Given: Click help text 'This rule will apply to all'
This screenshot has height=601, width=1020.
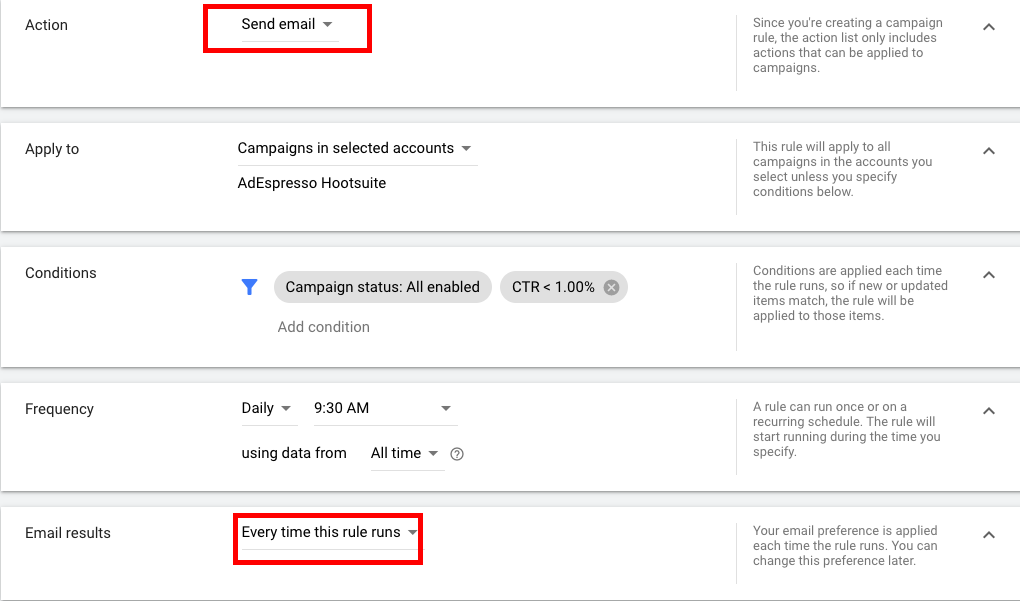Looking at the screenshot, I should [x=842, y=169].
